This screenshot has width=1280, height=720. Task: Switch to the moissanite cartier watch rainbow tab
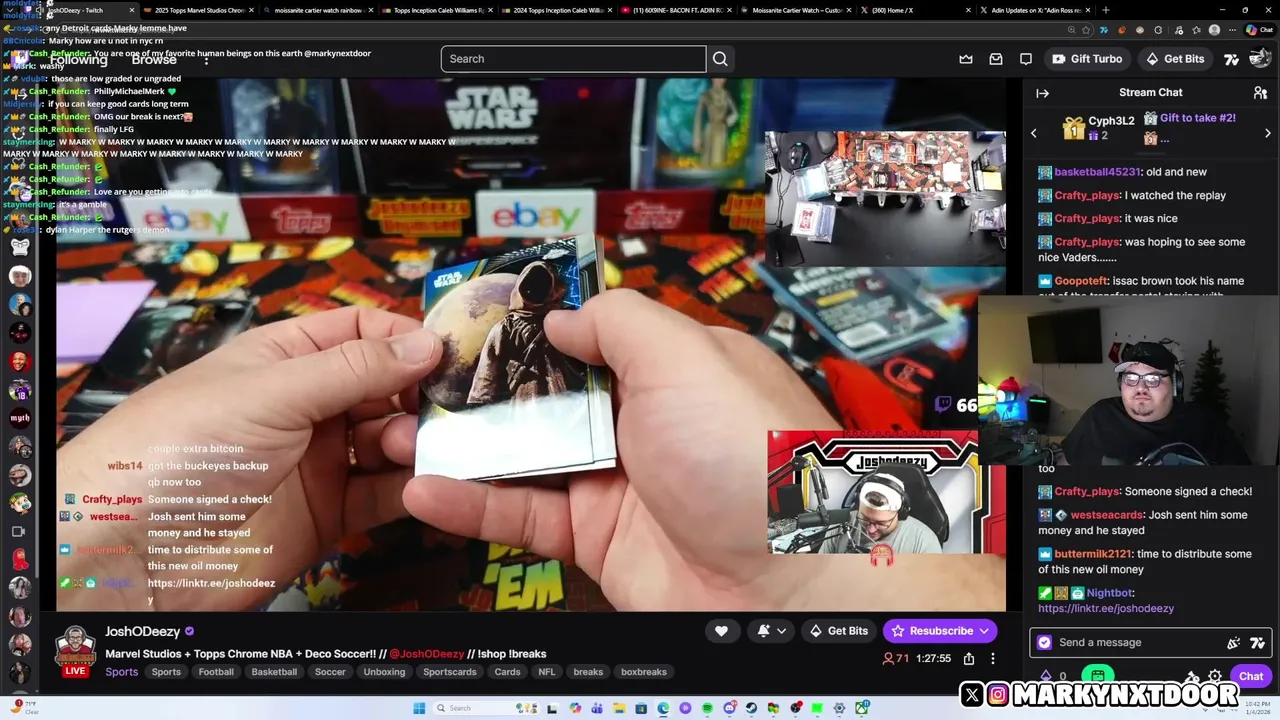pos(316,10)
